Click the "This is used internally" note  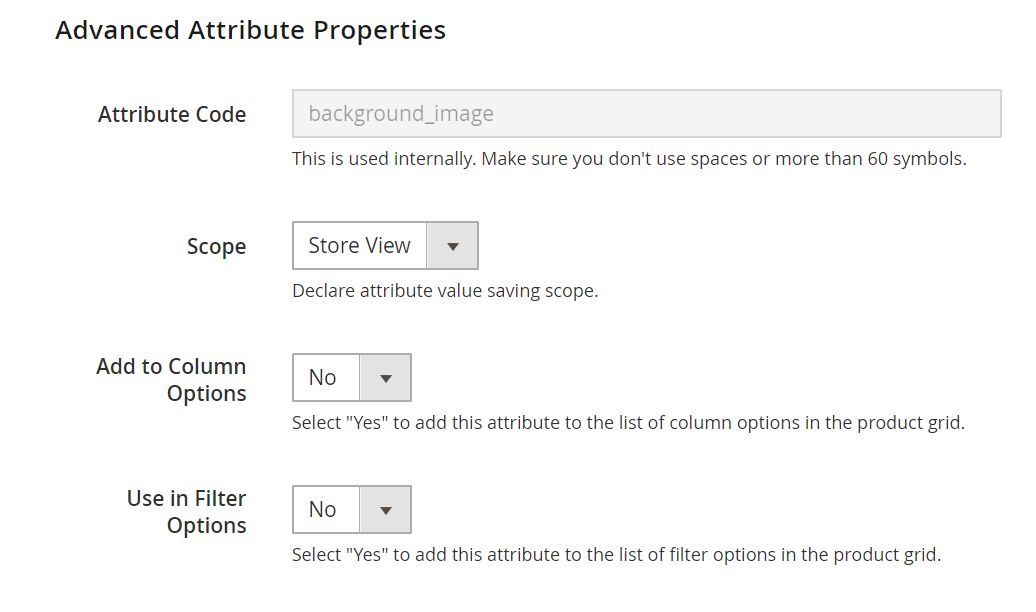628,159
